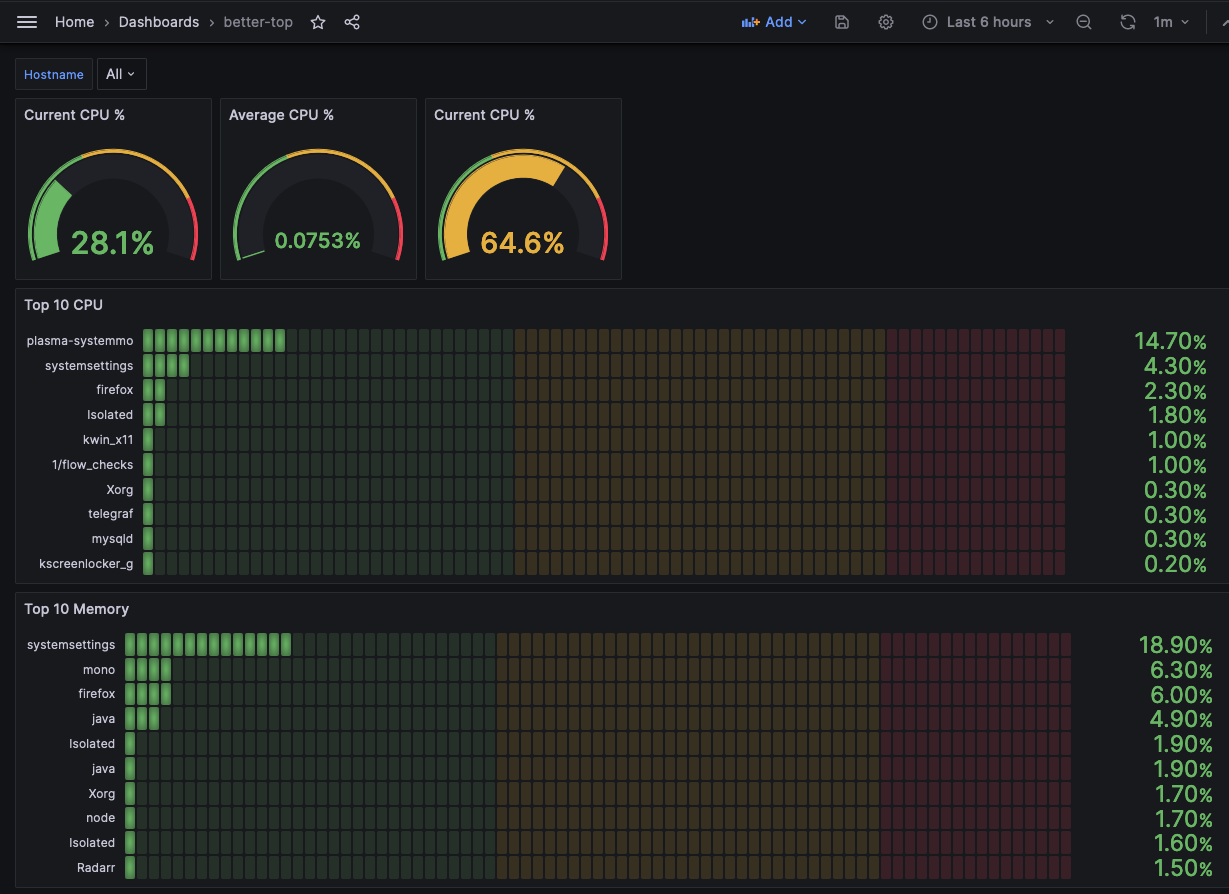1229x894 pixels.
Task: Click the Average CPU % panel title
Action: point(281,115)
